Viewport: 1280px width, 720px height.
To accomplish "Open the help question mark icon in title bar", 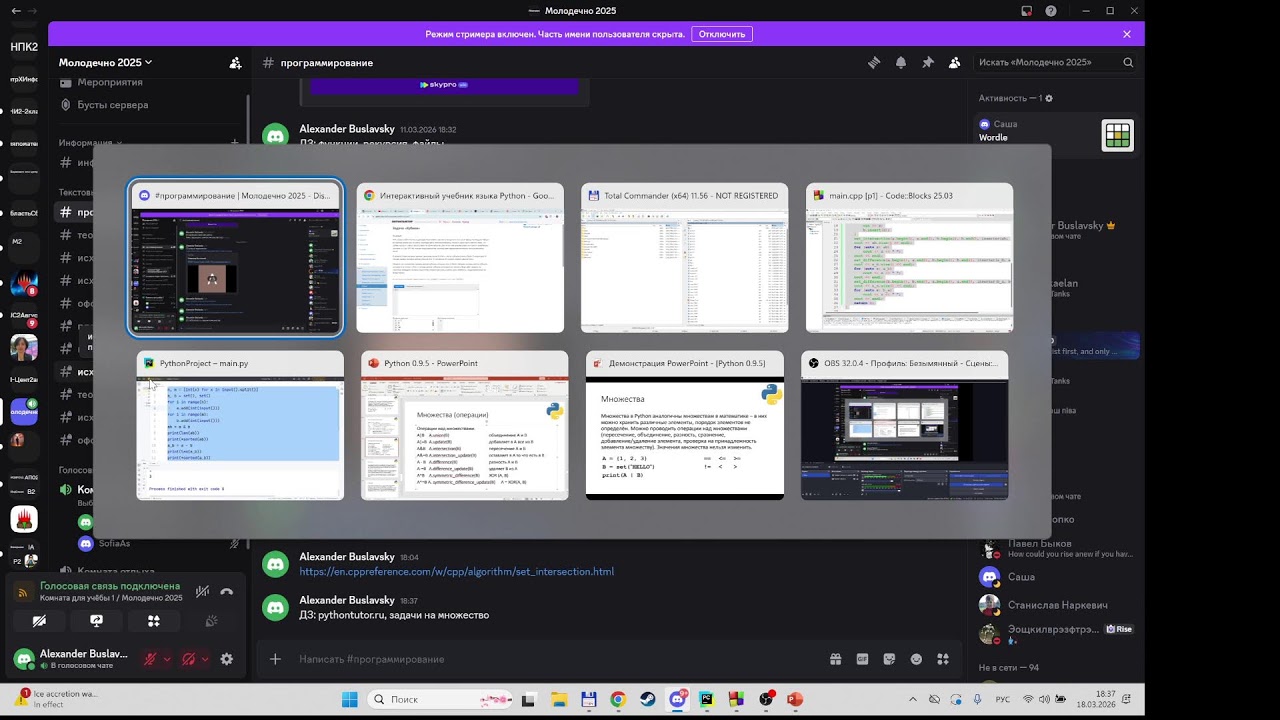I will coord(1051,11).
